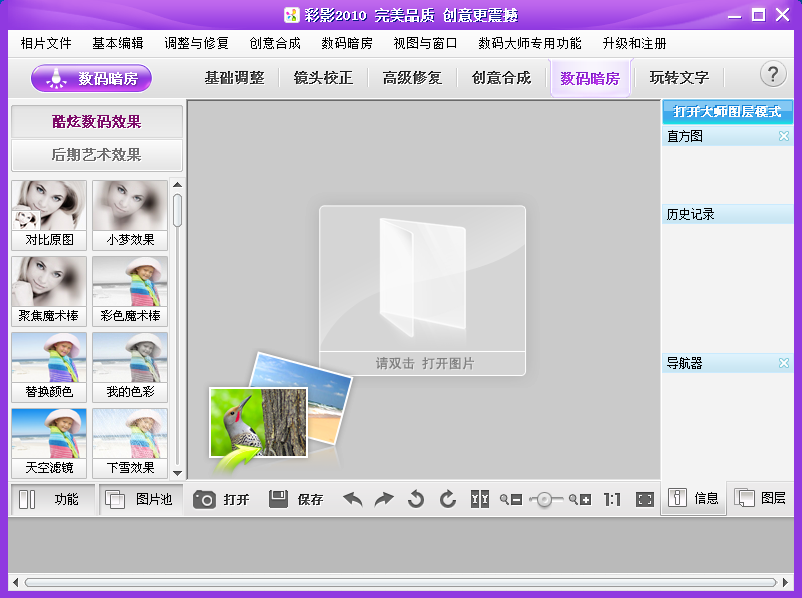Open the help question mark button
Viewport: 802px width, 598px height.
pos(773,75)
